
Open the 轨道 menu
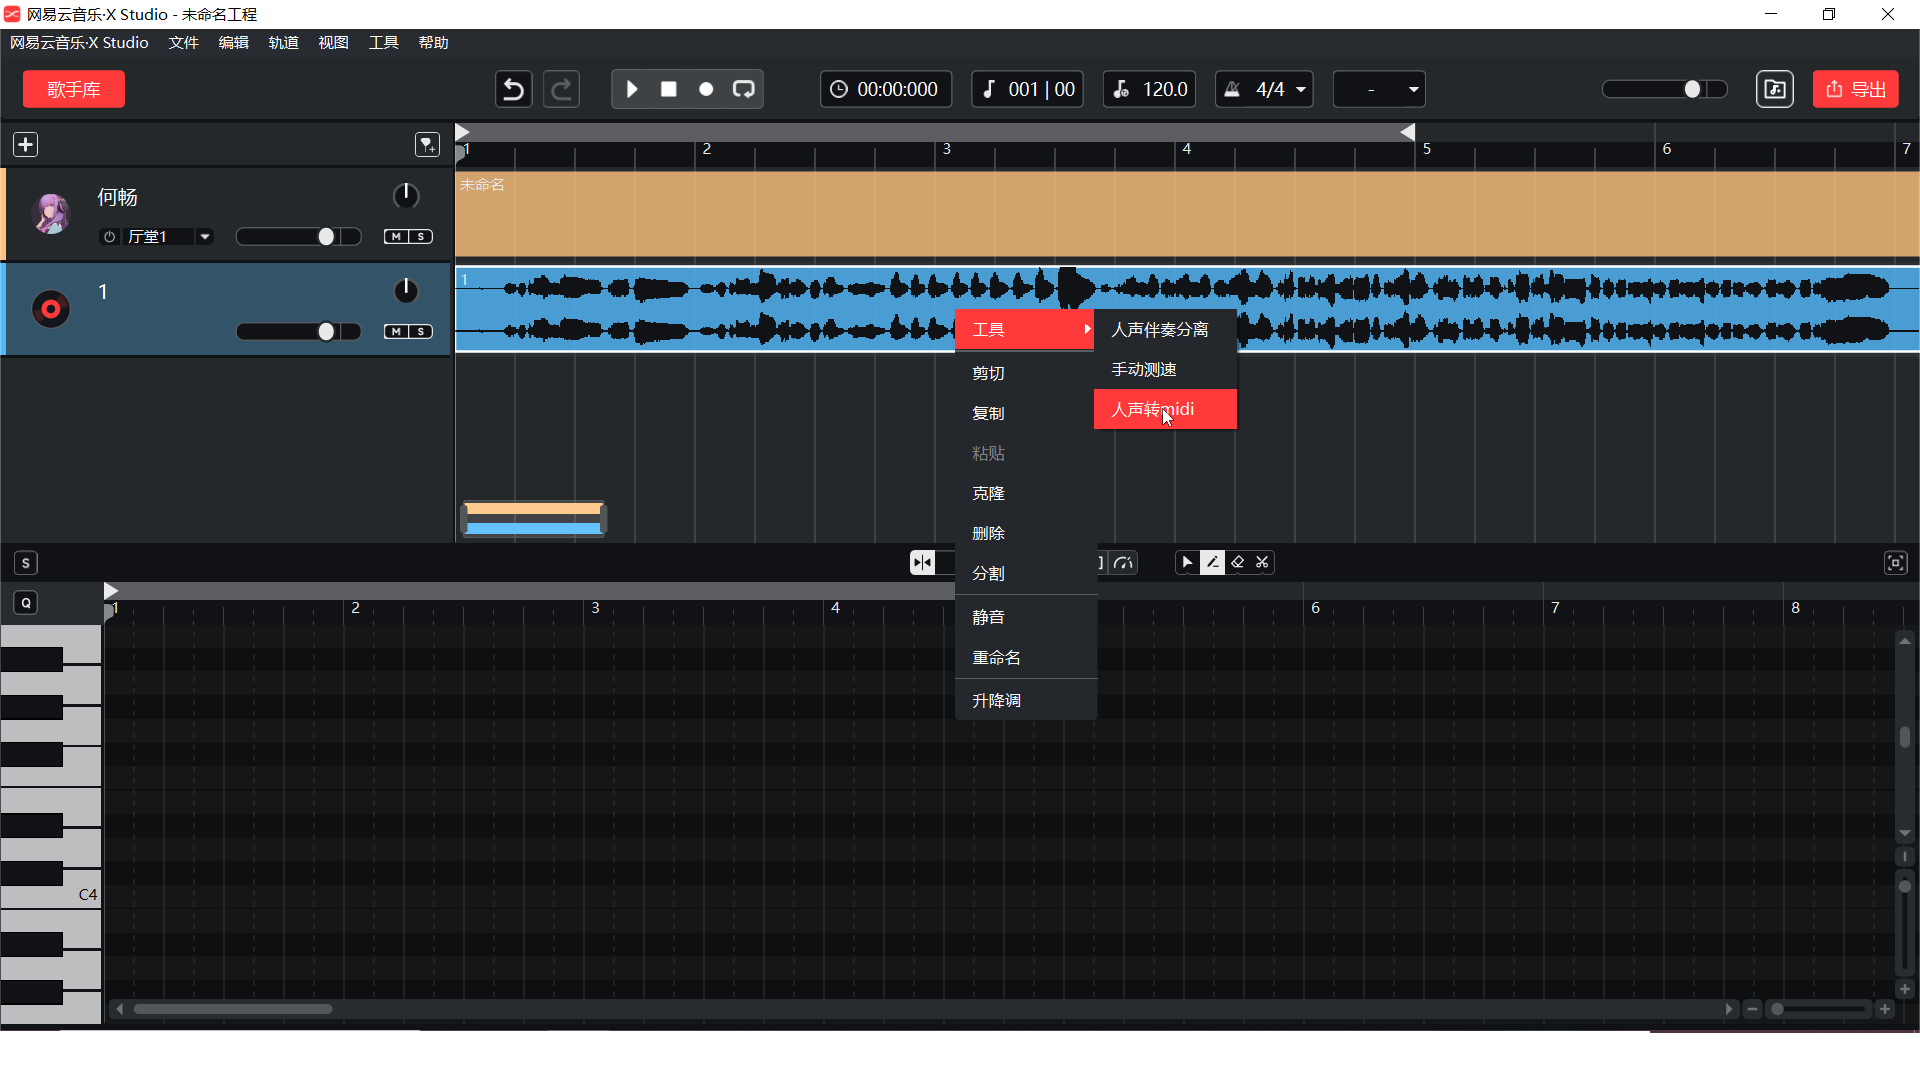pyautogui.click(x=283, y=43)
